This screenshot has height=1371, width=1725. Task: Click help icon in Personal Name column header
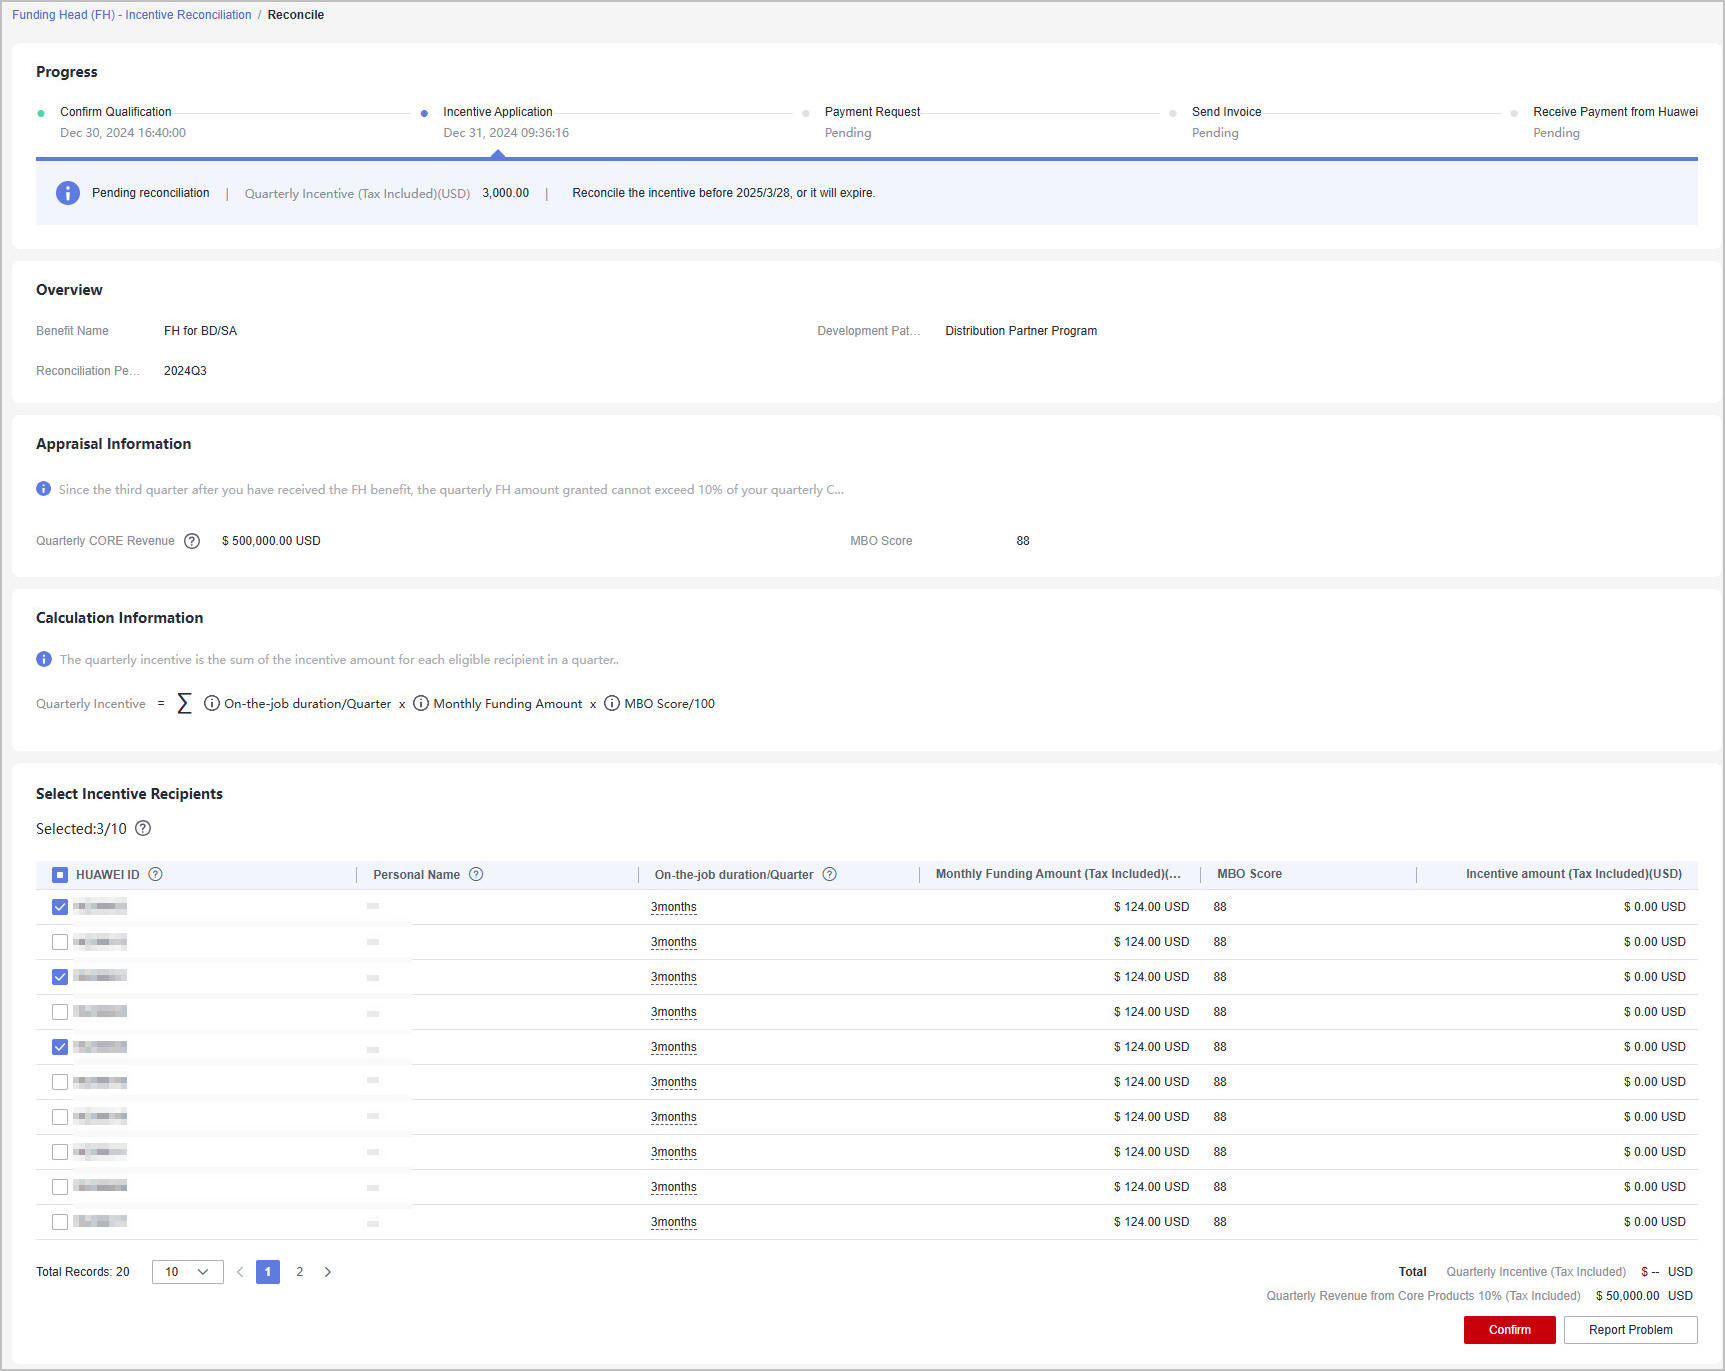click(x=476, y=875)
